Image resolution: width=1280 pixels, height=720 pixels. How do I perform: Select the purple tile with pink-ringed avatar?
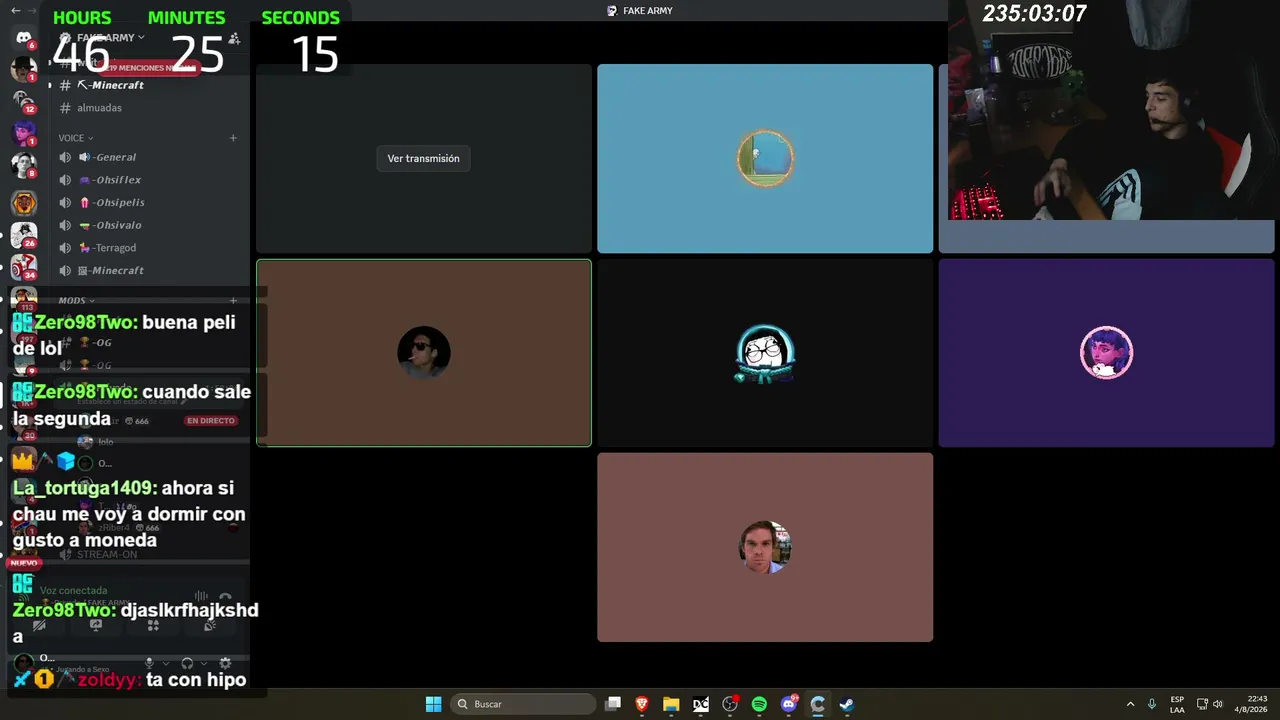[x=1106, y=353]
